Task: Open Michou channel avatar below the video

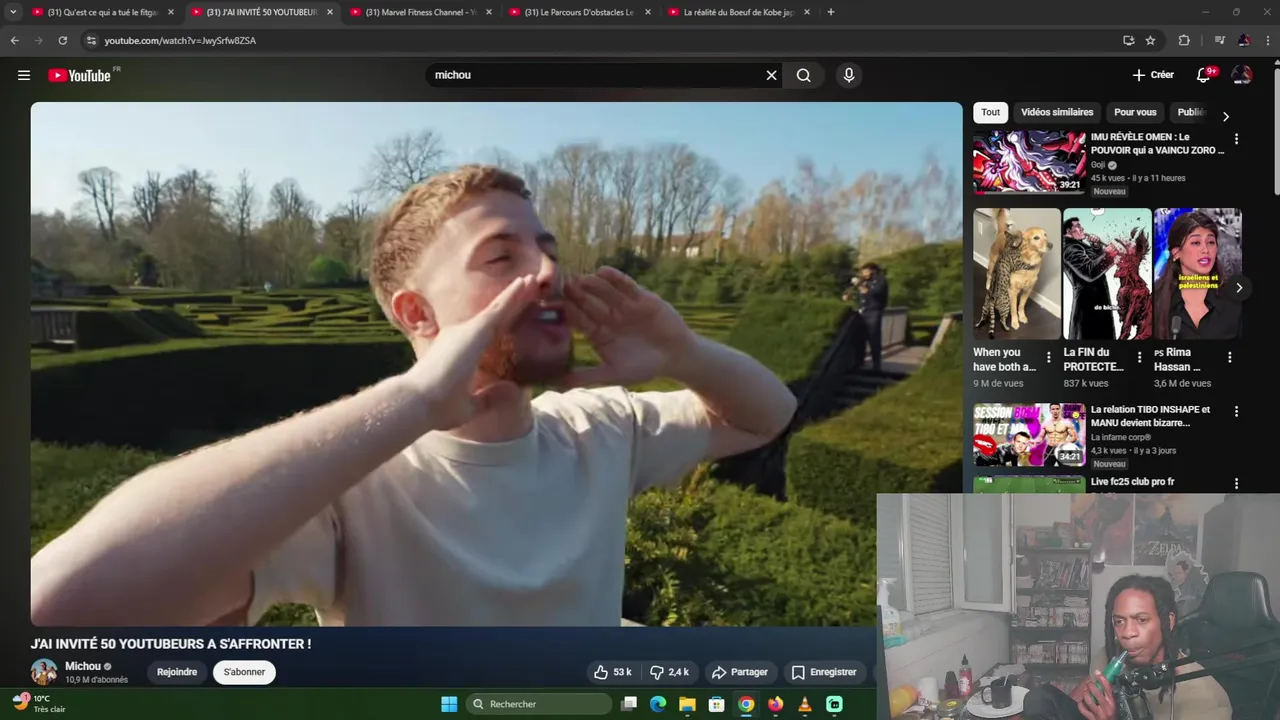Action: coord(44,672)
